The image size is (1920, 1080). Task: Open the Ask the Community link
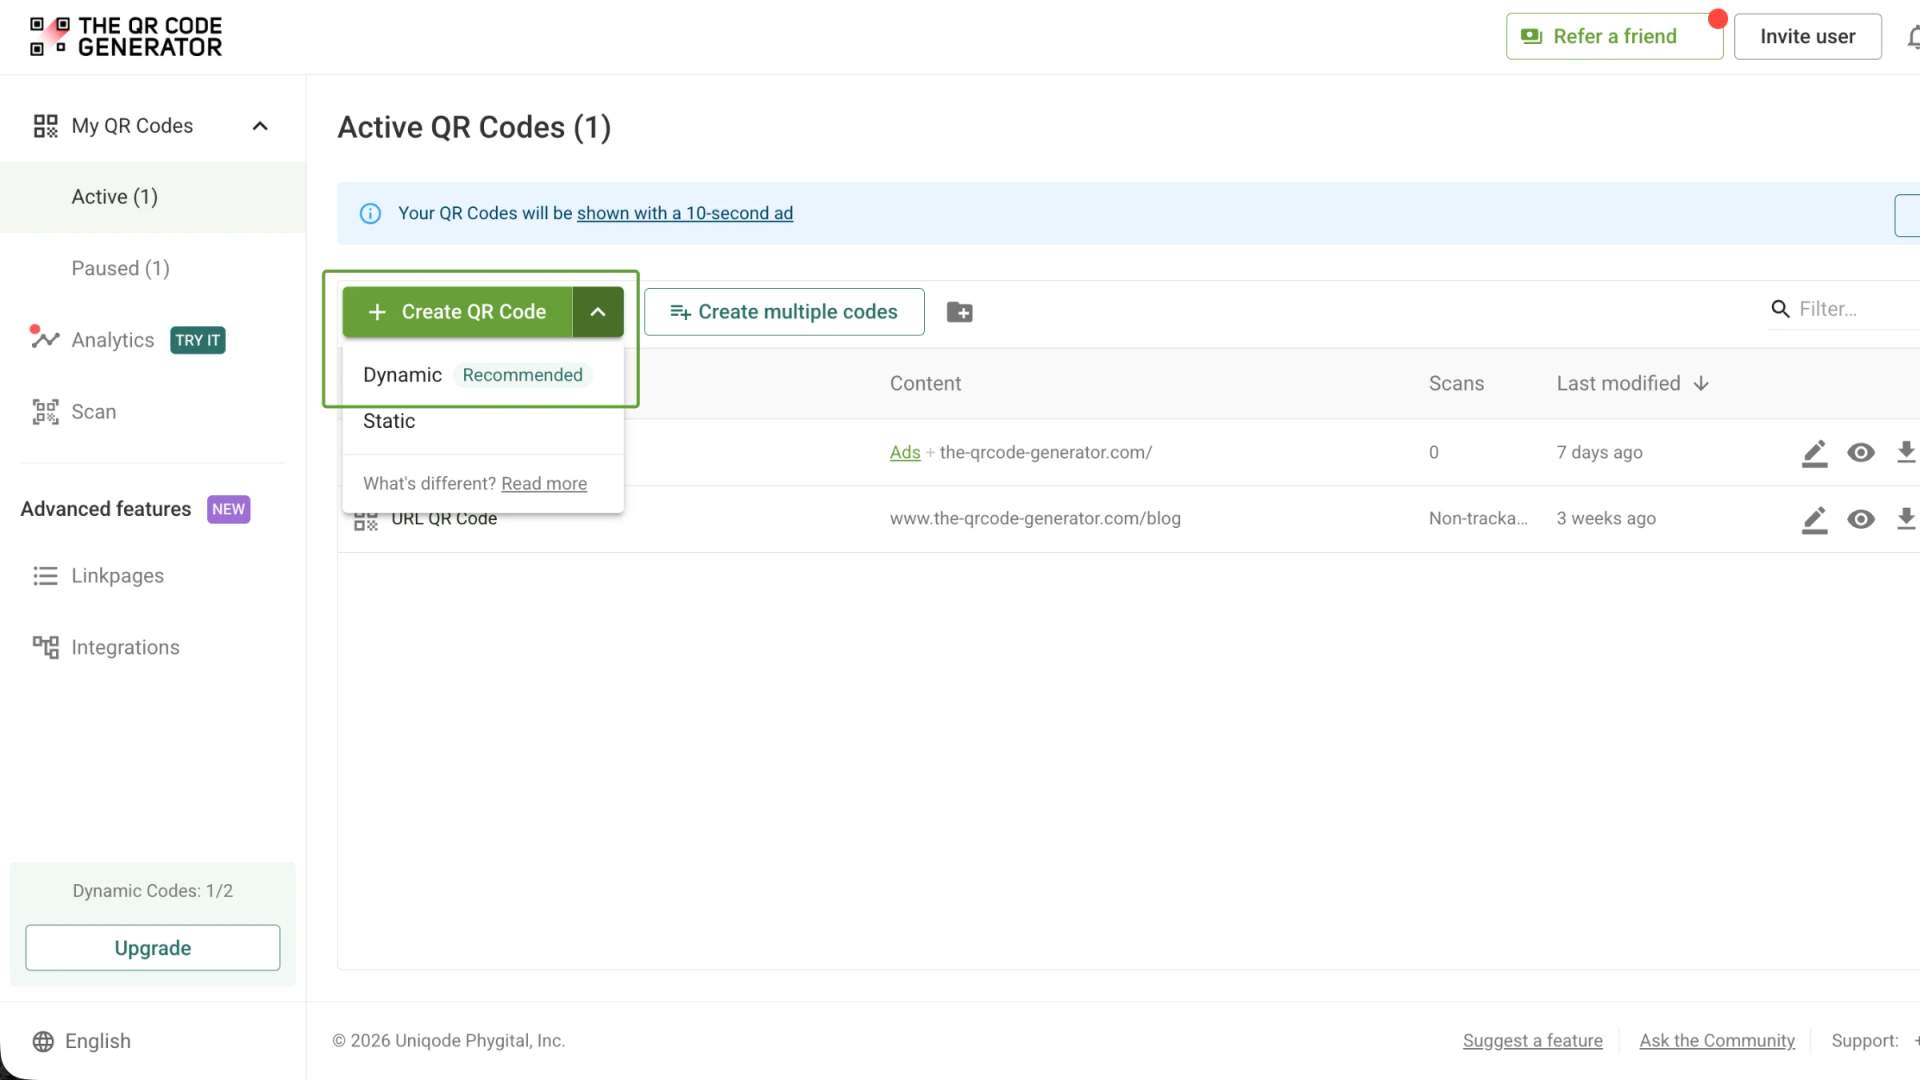point(1717,1041)
